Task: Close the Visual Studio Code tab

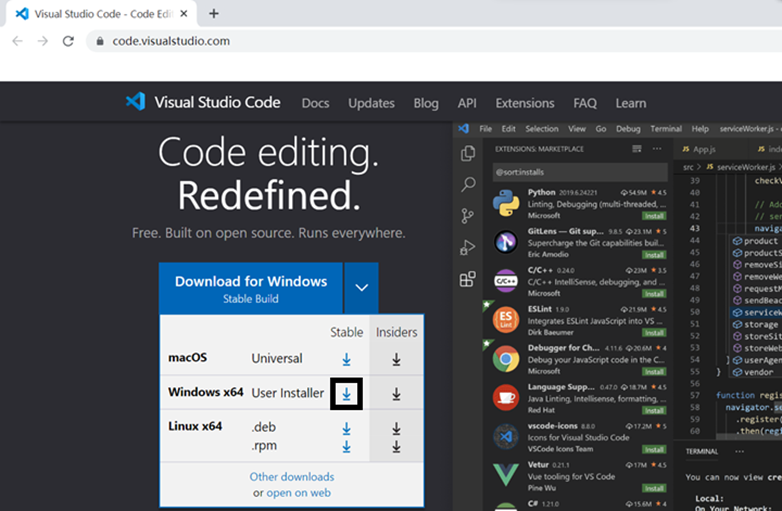Action: pyautogui.click(x=184, y=14)
